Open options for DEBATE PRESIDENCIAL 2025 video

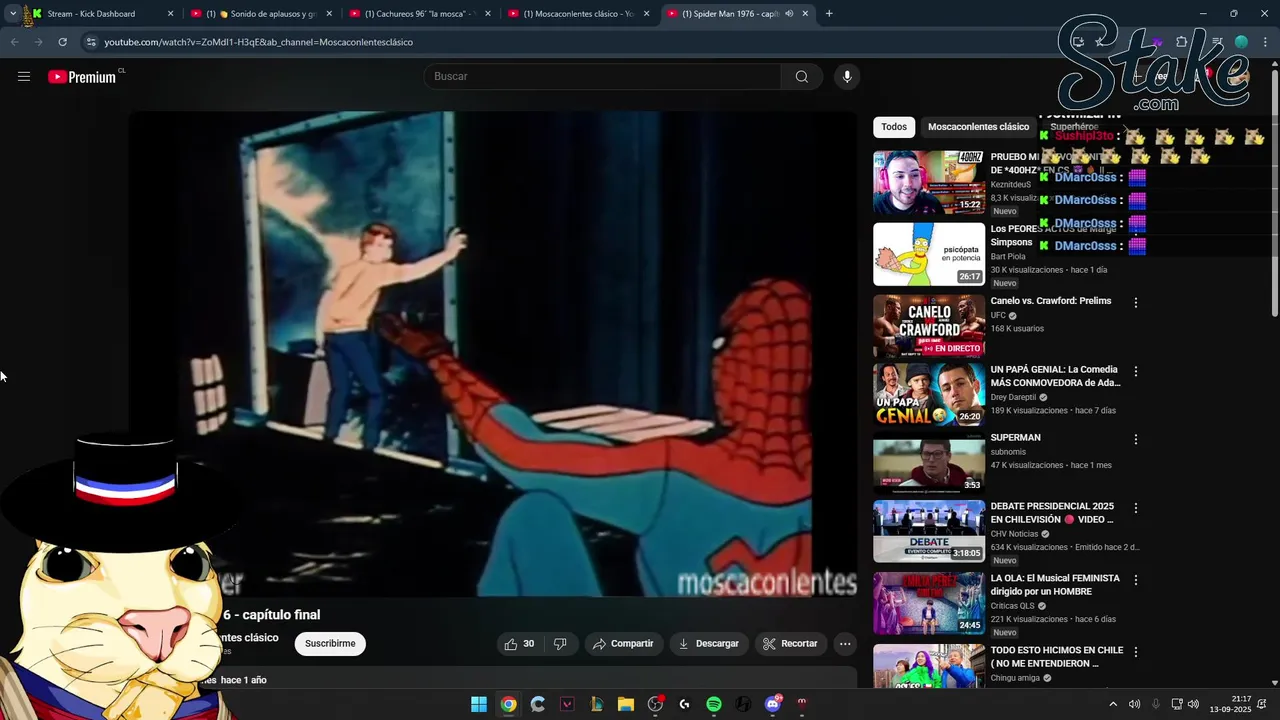[1135, 509]
